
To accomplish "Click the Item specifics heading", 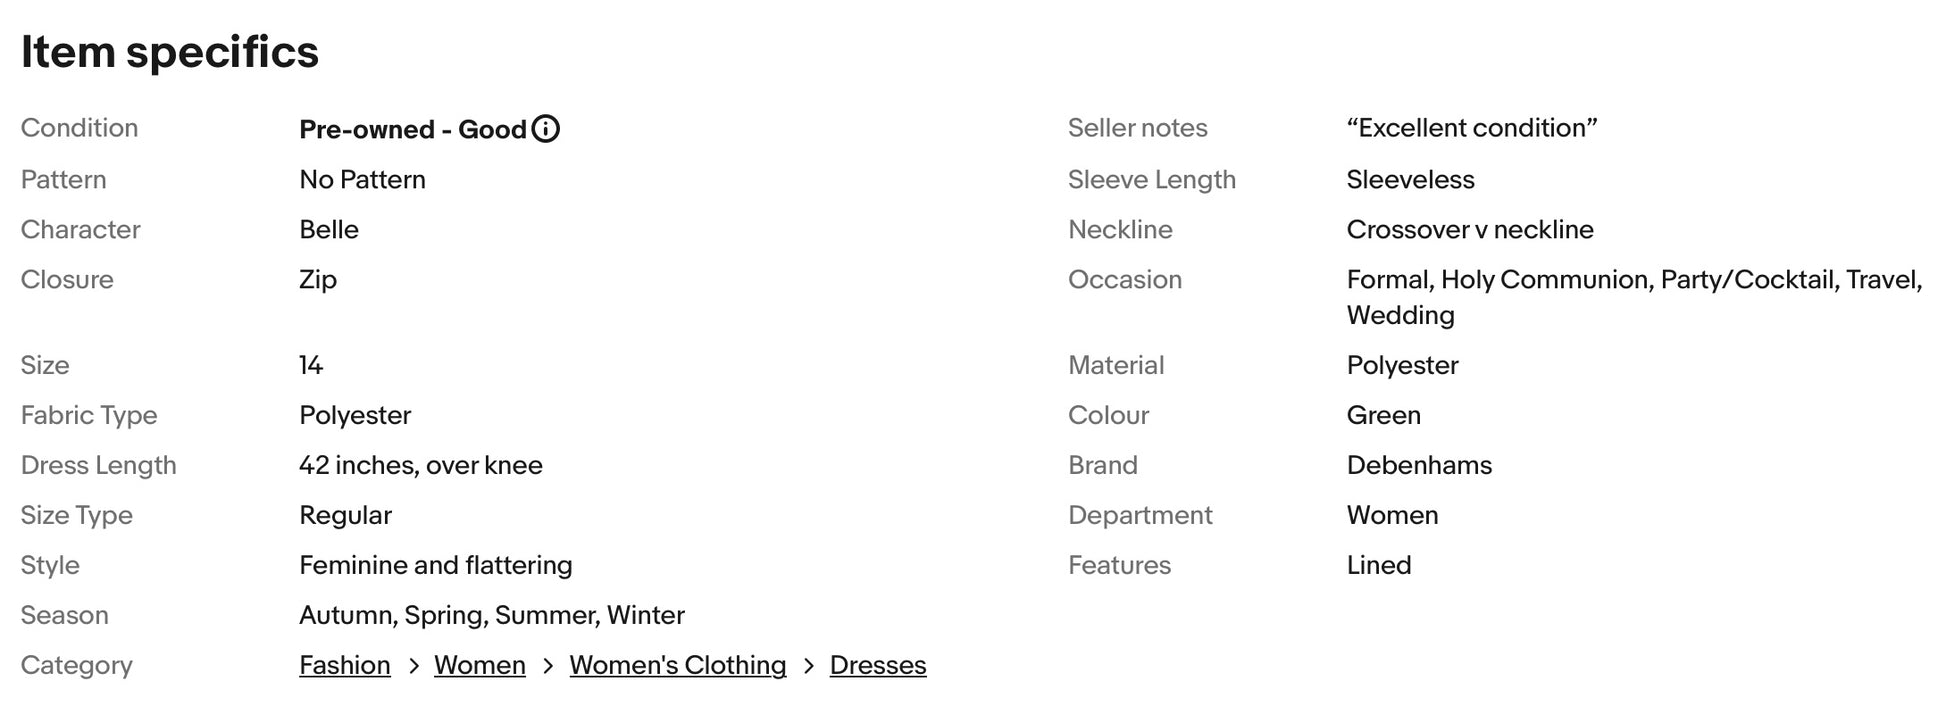I will [x=170, y=52].
